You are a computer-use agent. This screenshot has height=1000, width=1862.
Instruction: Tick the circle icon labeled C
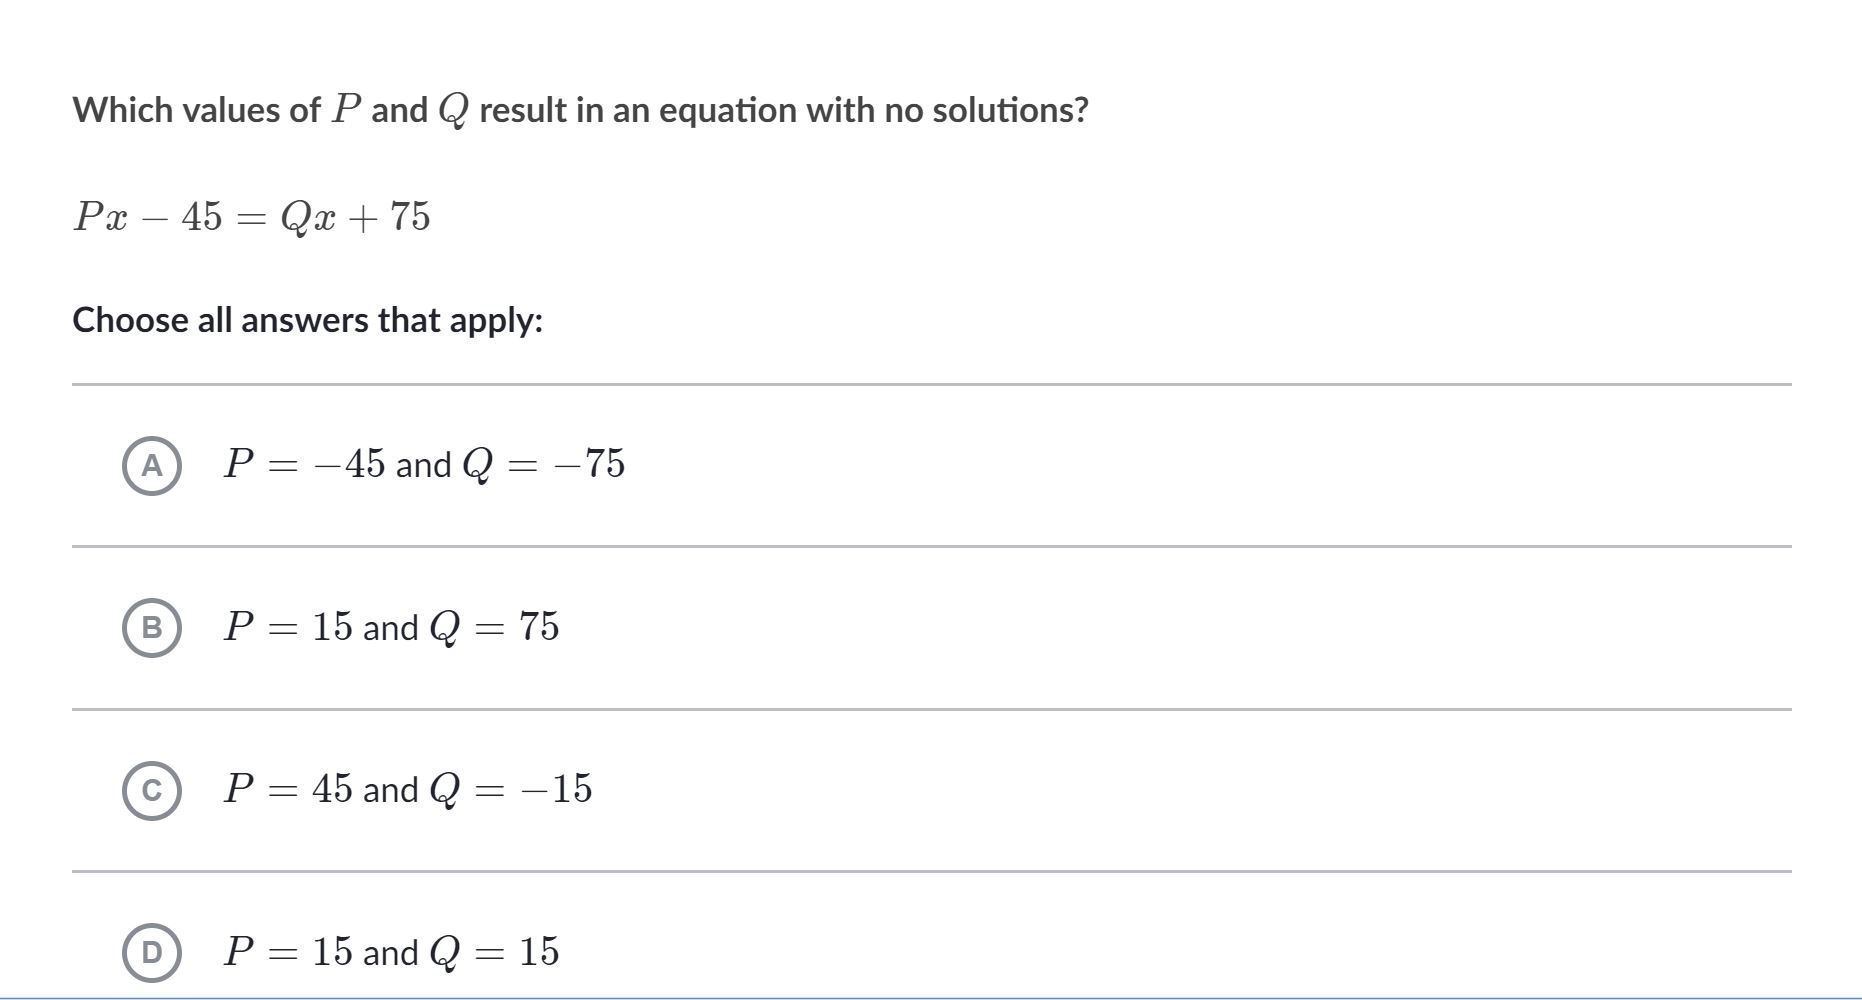(152, 790)
